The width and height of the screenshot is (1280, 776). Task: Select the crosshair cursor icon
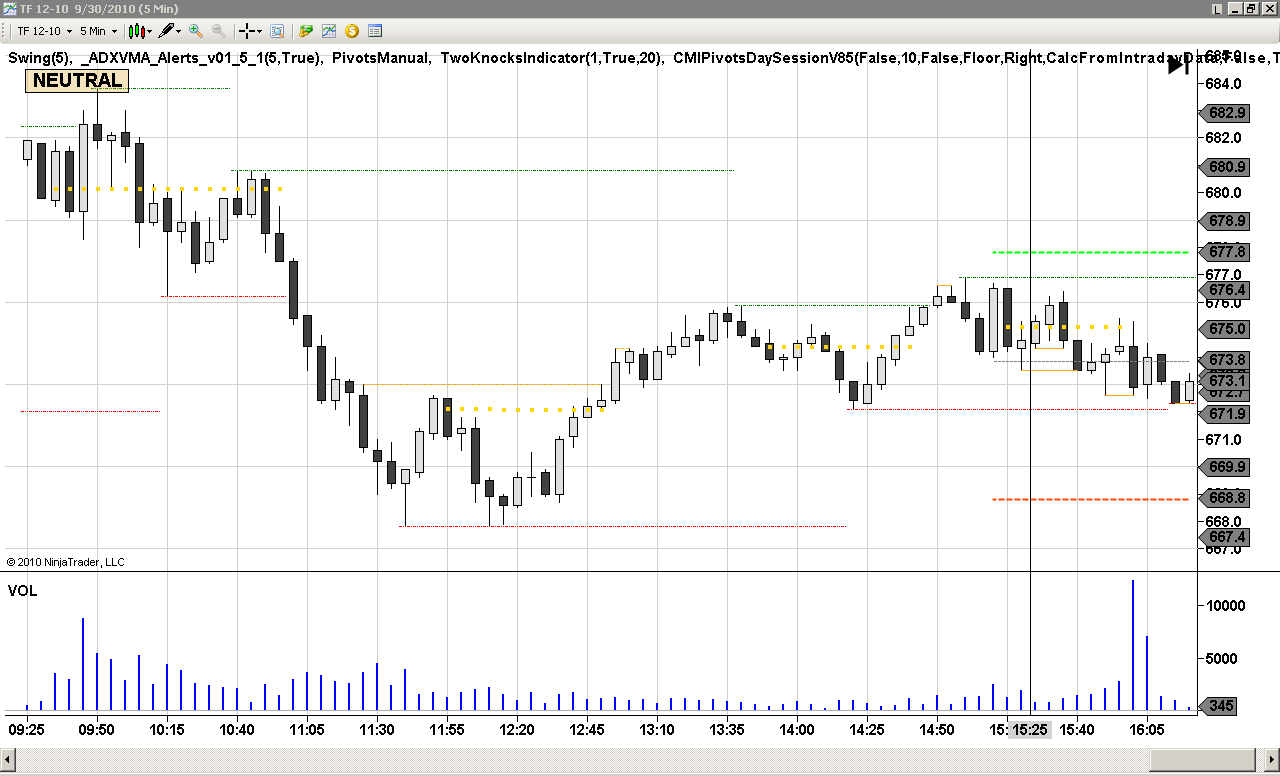pyautogui.click(x=247, y=31)
